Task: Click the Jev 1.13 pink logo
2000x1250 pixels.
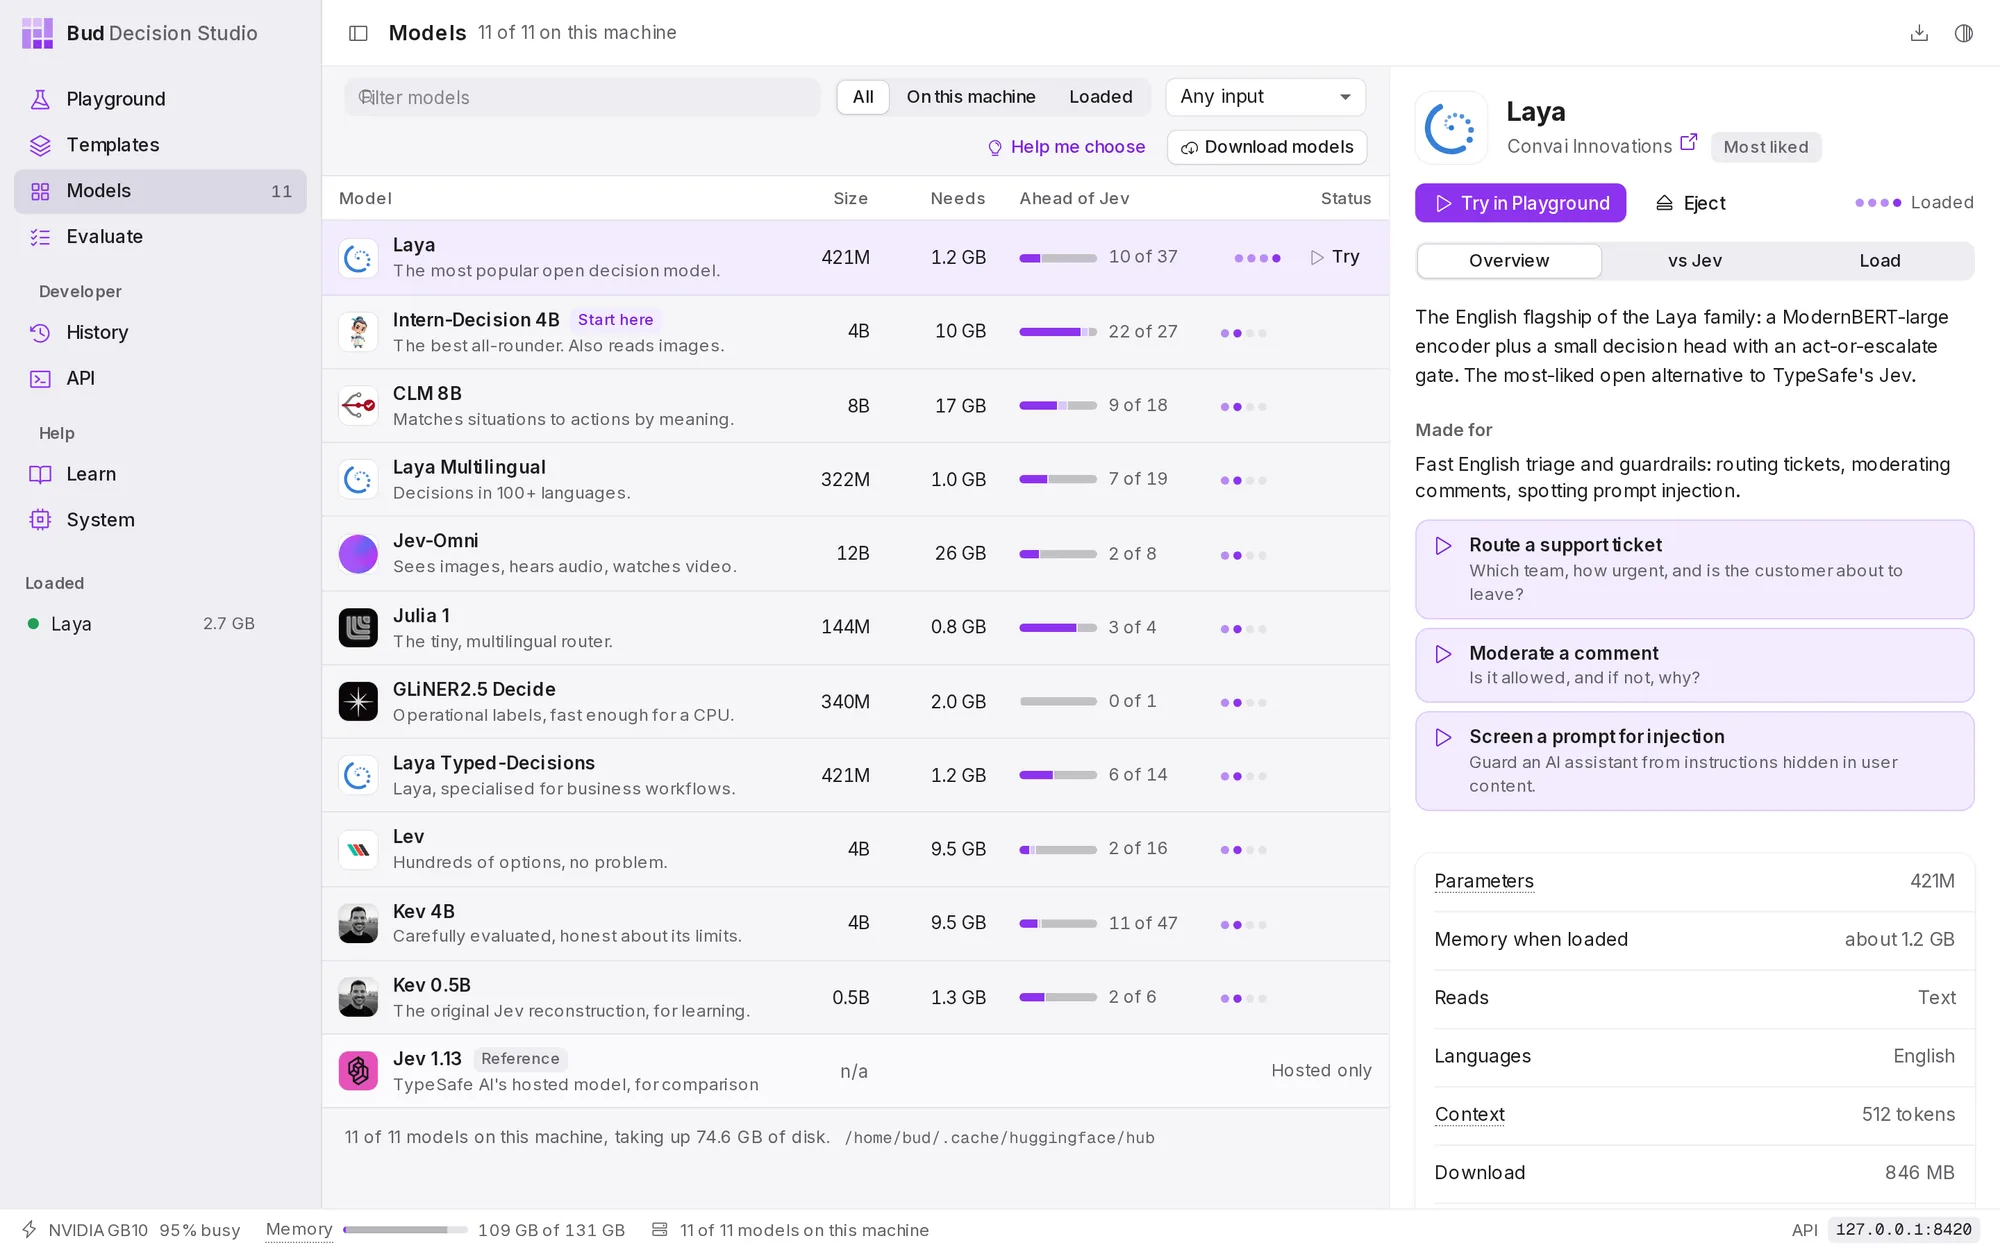Action: point(358,1071)
